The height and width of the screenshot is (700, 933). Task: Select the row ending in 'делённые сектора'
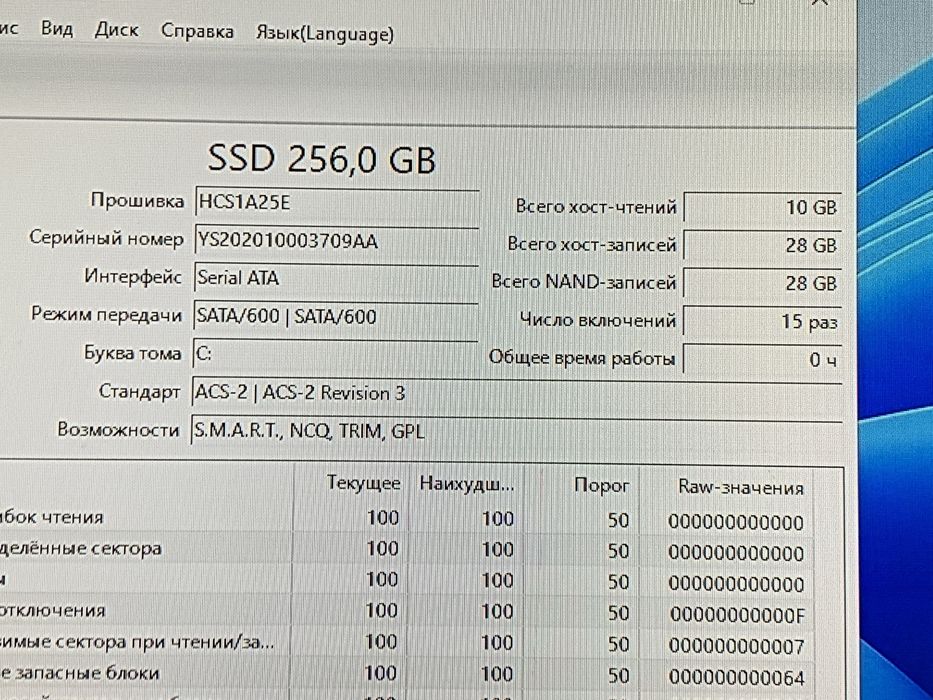pos(406,550)
